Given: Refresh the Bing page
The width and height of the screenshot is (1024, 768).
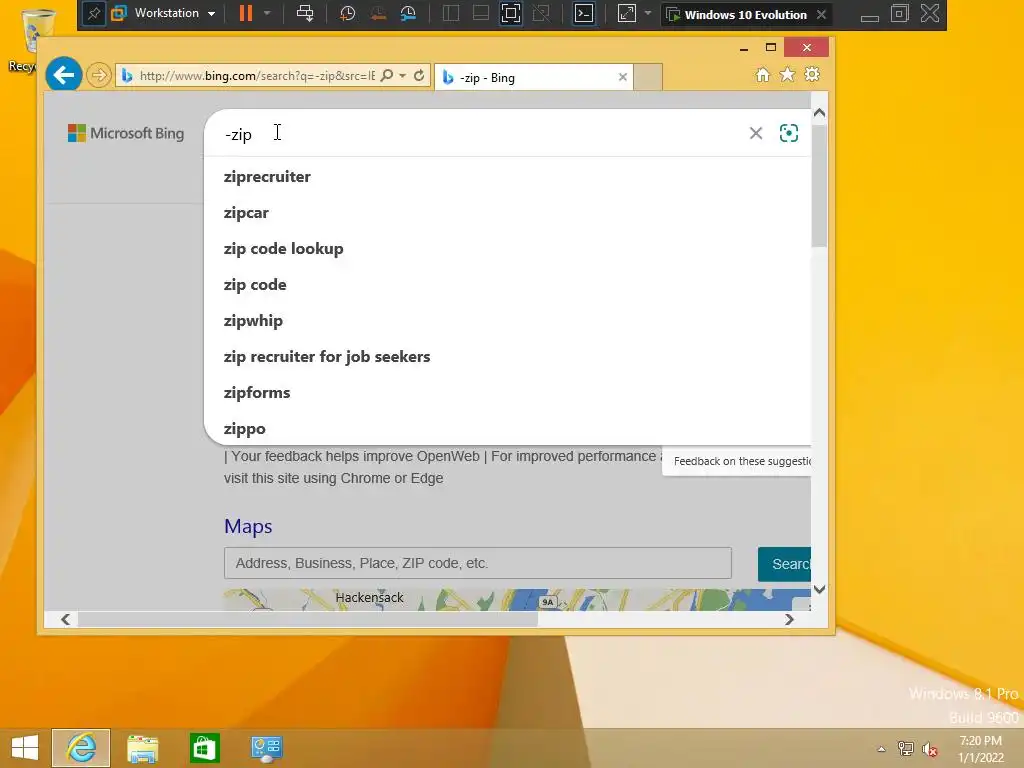Looking at the screenshot, I should tap(419, 75).
